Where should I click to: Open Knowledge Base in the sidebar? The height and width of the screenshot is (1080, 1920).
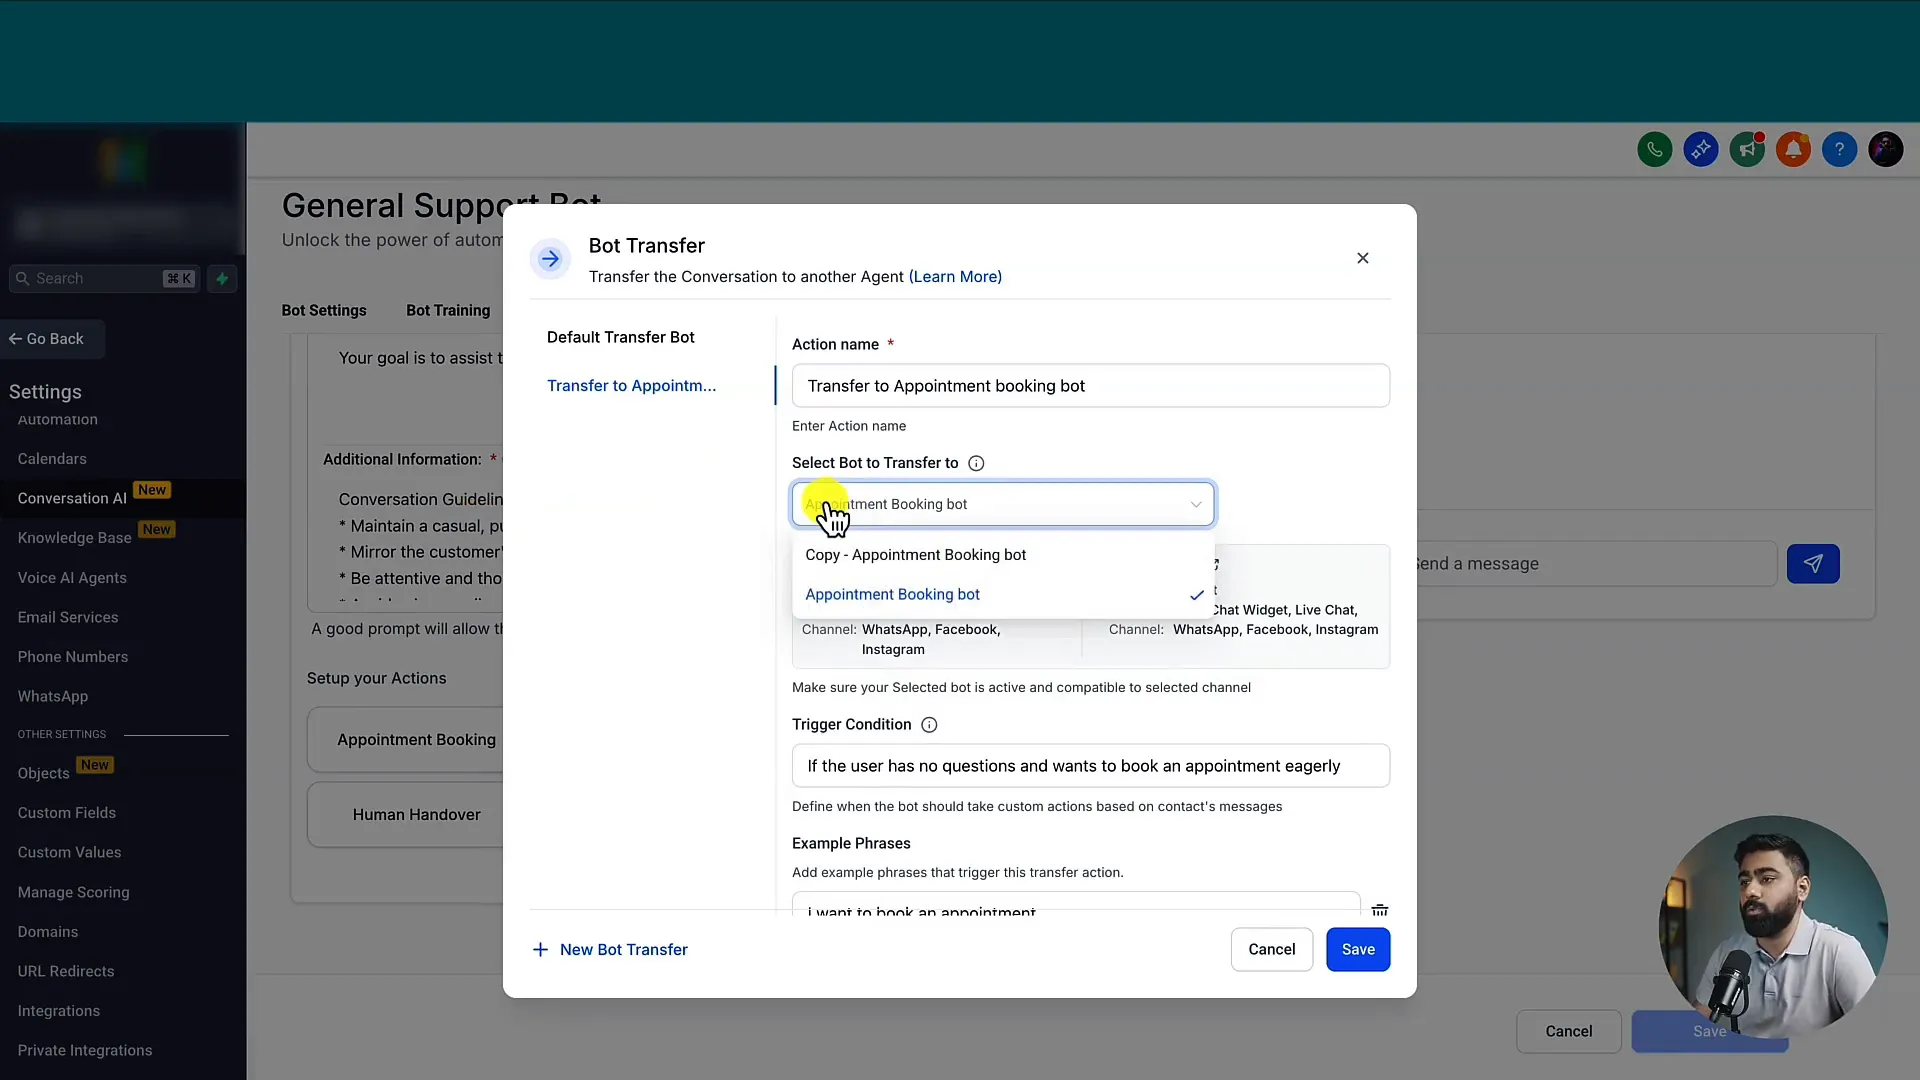click(72, 538)
